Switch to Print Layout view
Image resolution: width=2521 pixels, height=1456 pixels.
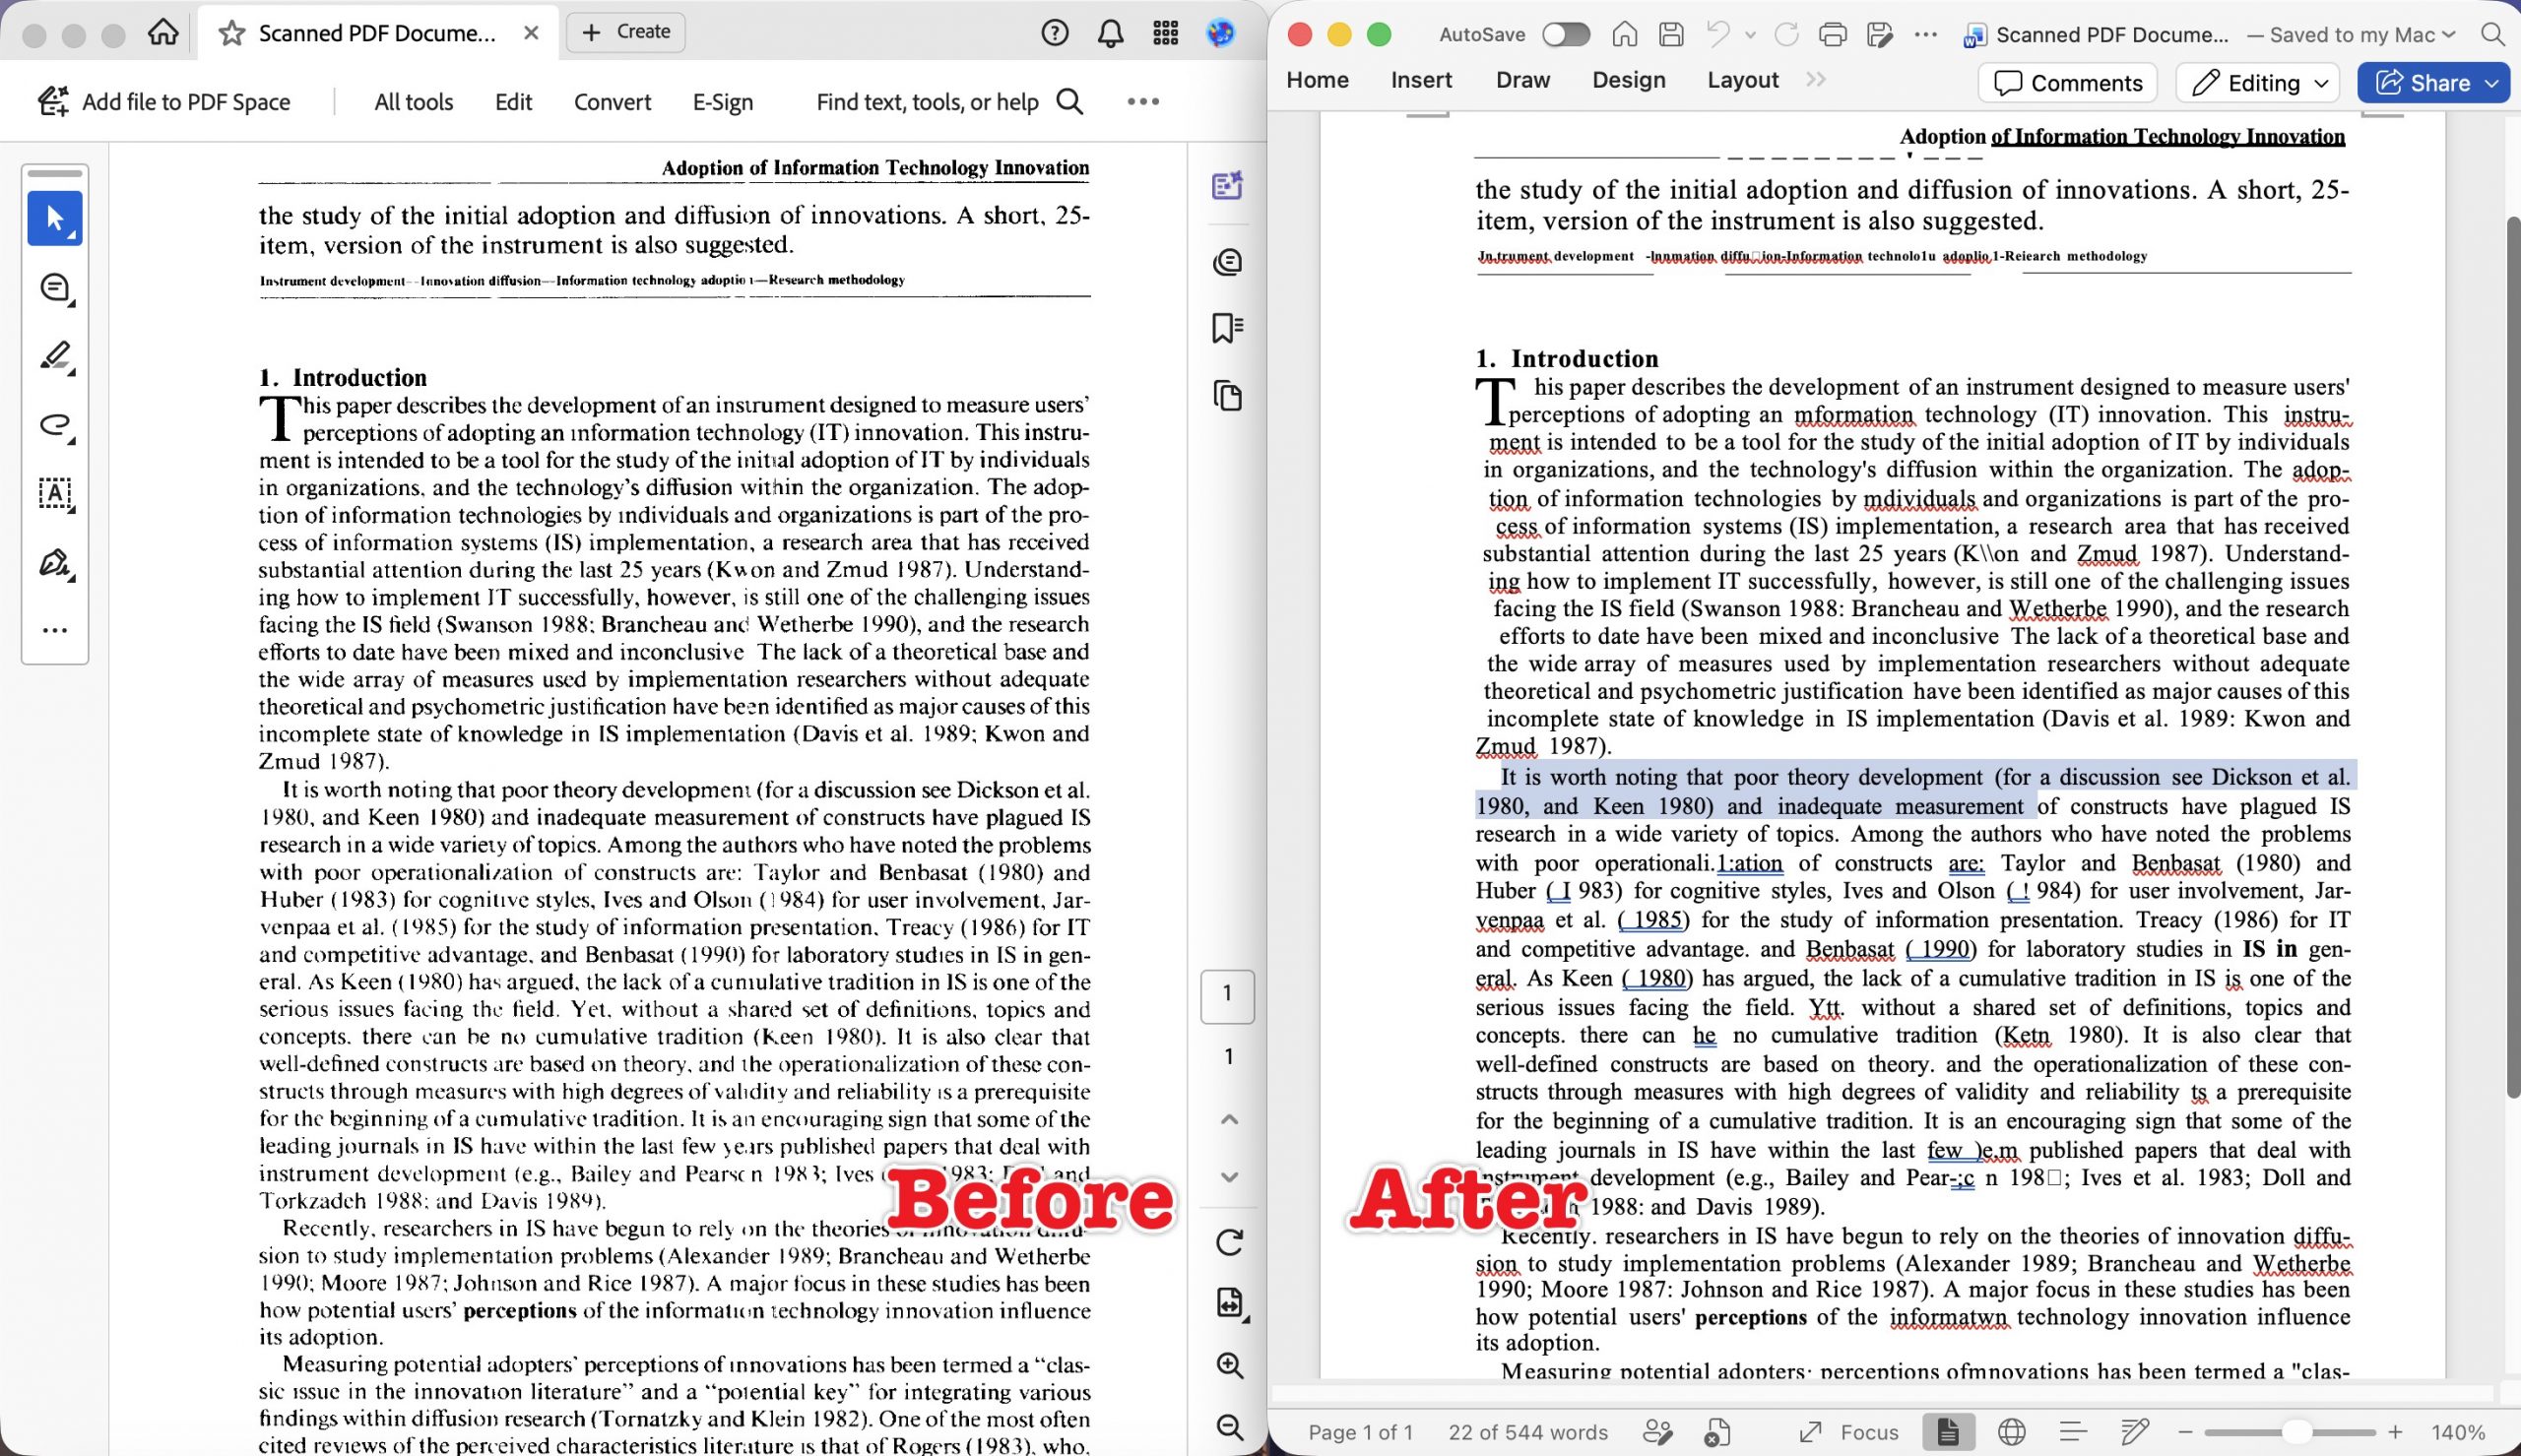coord(1947,1432)
